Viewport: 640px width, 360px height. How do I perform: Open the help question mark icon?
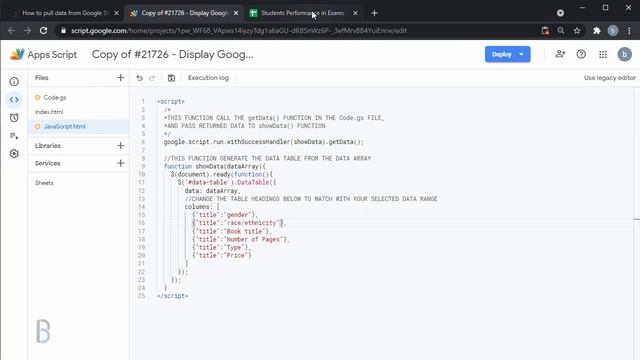581,54
